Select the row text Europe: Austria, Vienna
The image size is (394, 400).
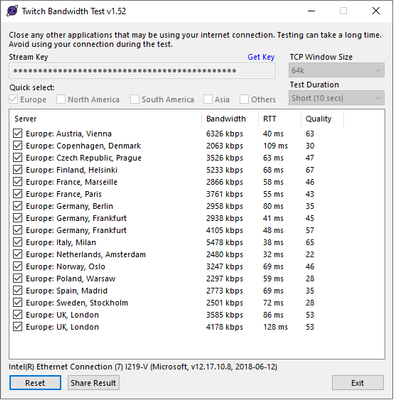(x=69, y=134)
